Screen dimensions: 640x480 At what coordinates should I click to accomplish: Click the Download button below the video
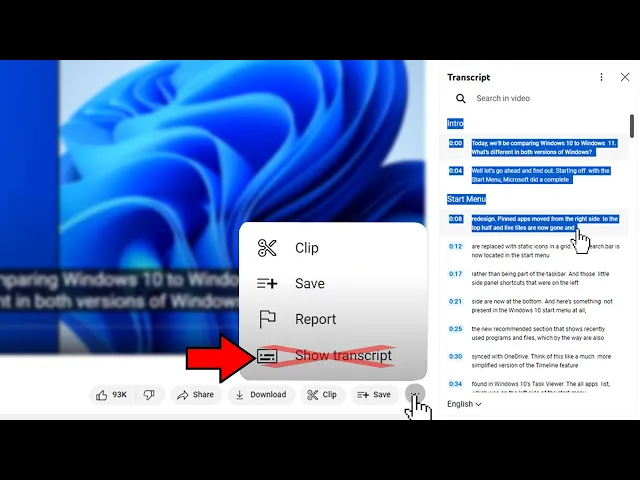coord(261,395)
